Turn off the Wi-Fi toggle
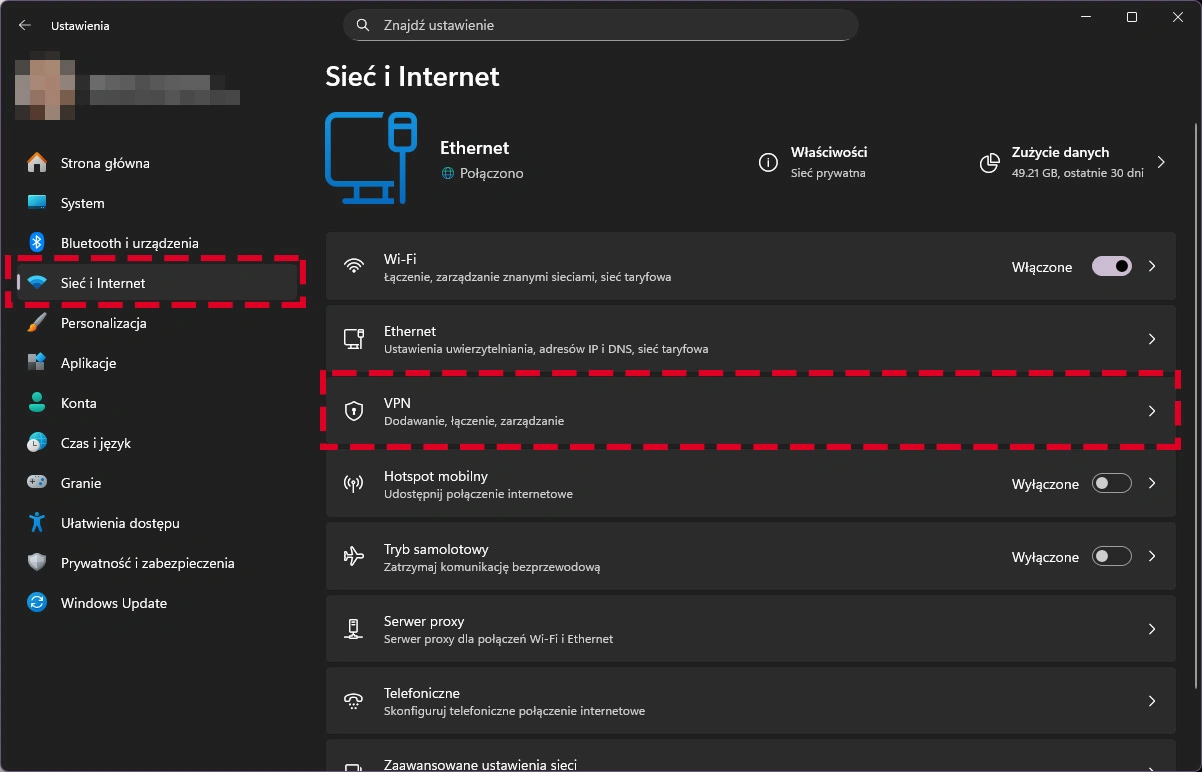 1111,266
